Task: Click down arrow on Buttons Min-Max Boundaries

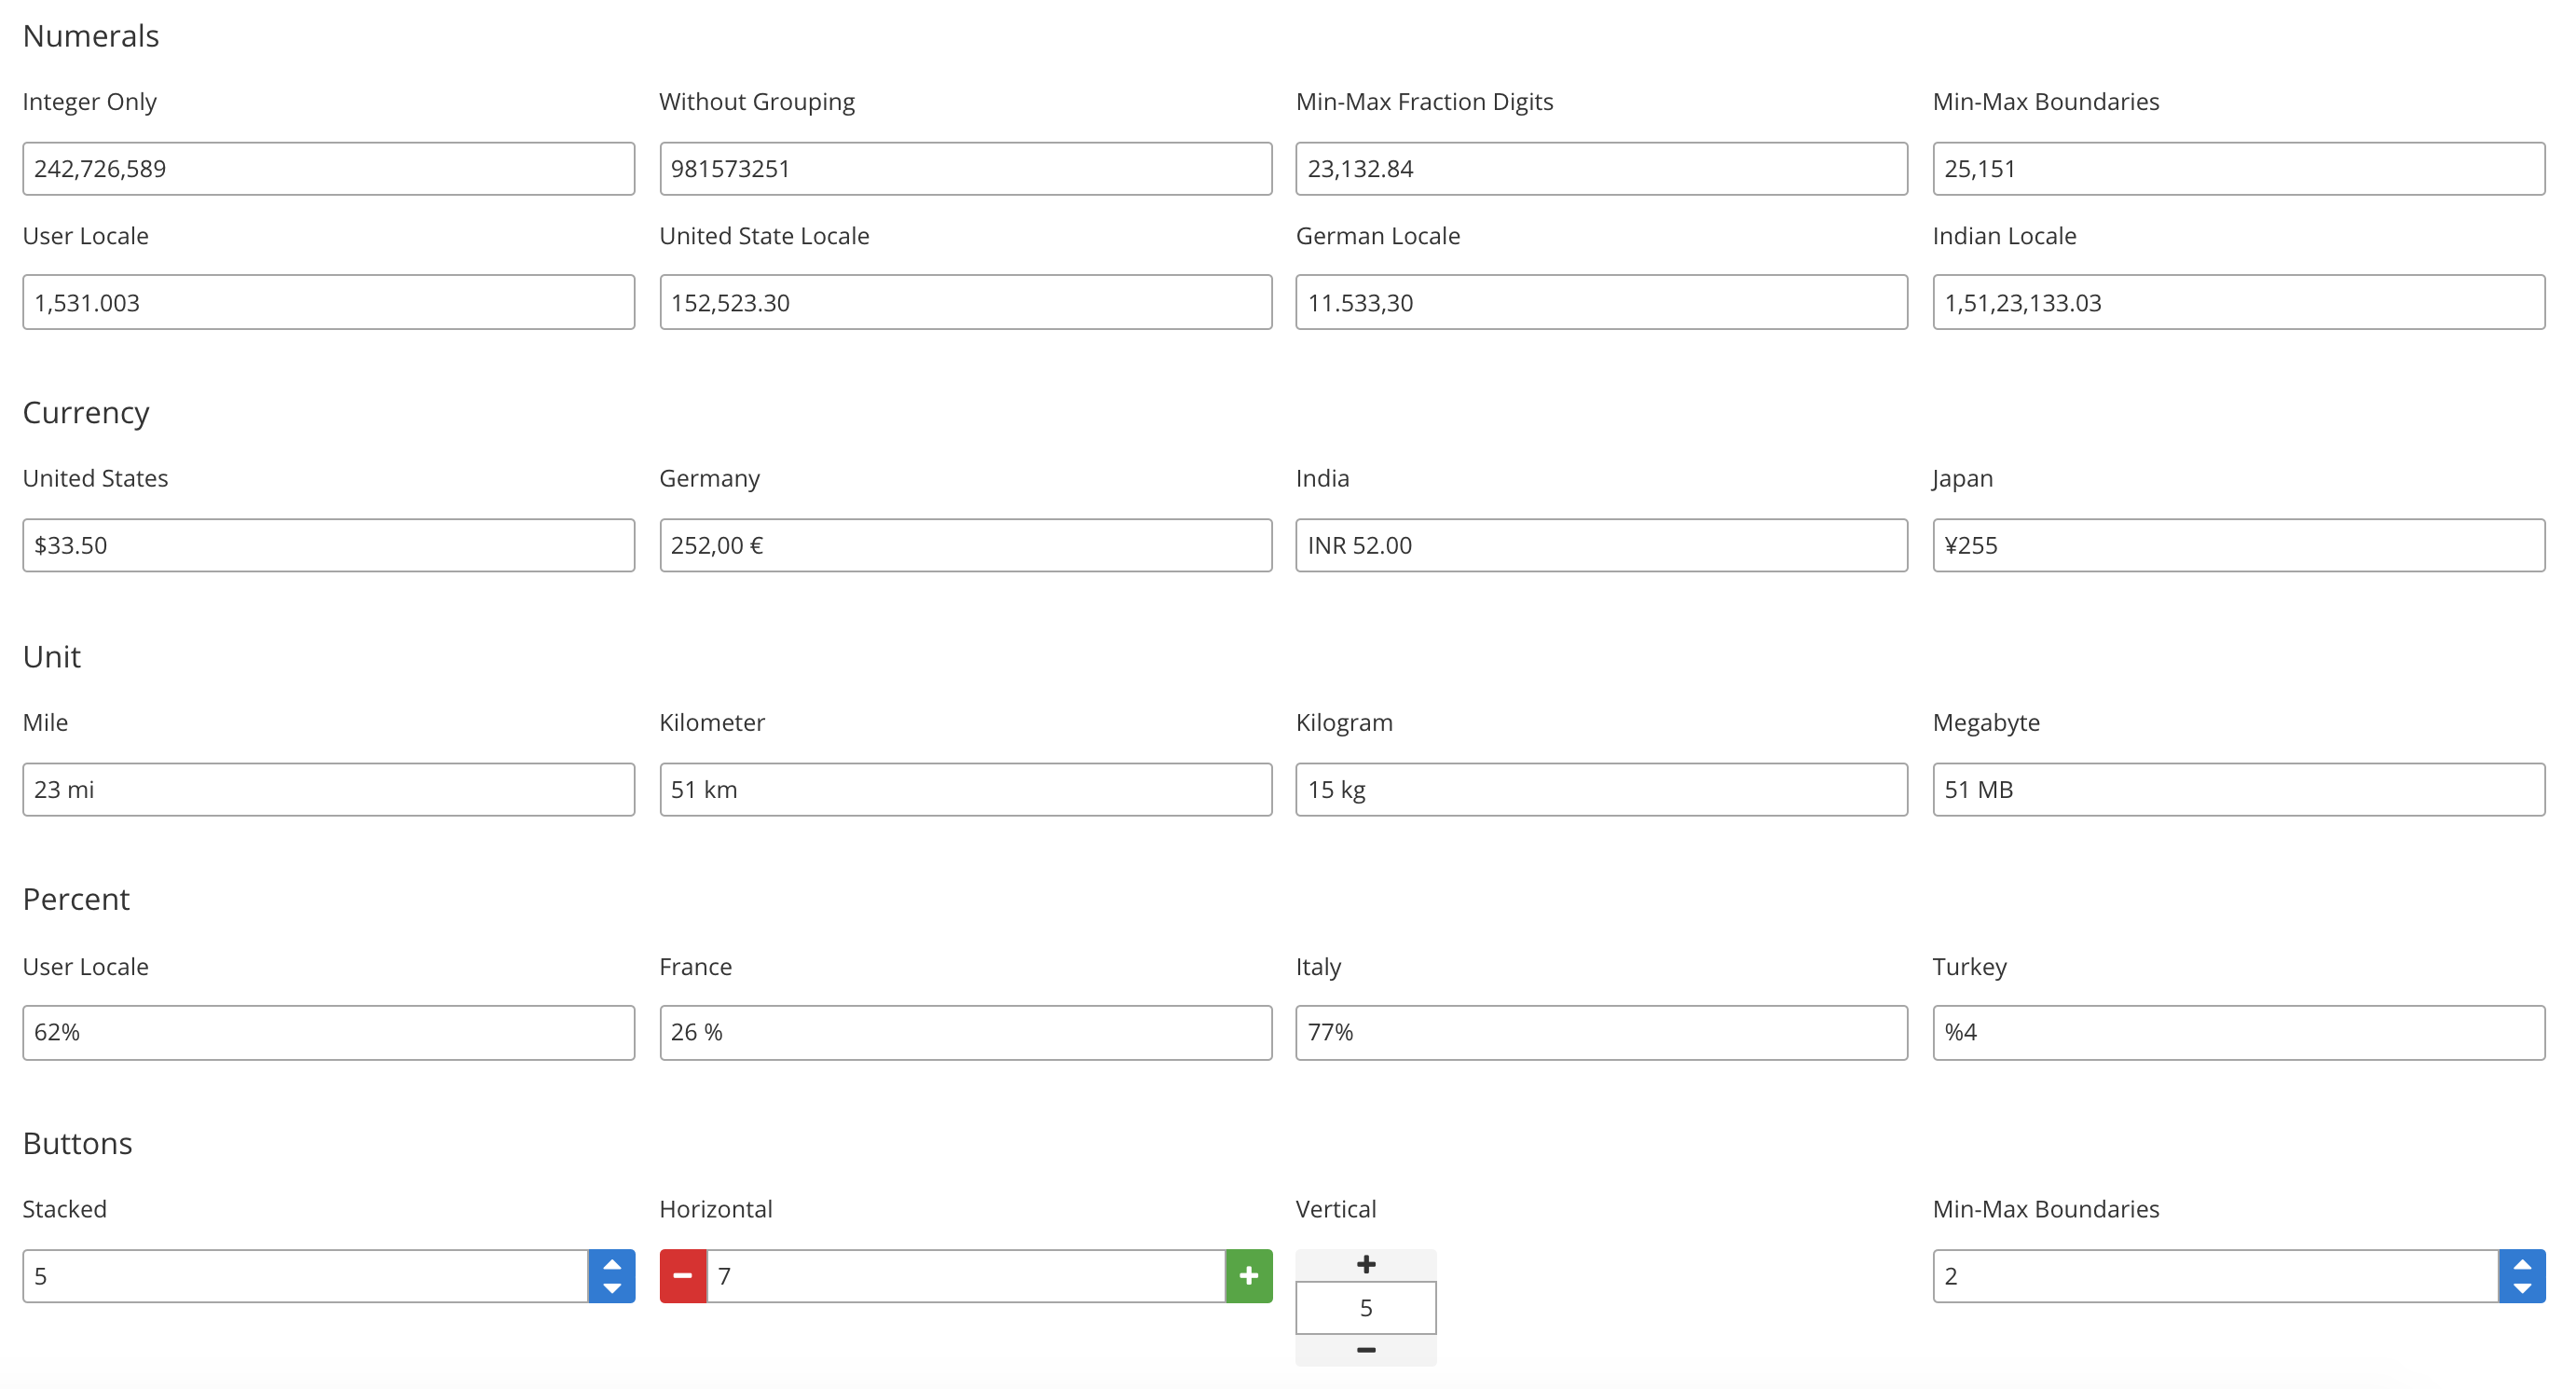Action: coord(2521,1289)
